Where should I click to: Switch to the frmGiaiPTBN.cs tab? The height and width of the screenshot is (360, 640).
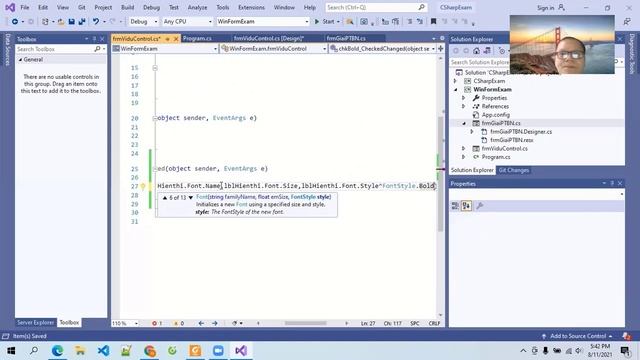pyautogui.click(x=346, y=38)
